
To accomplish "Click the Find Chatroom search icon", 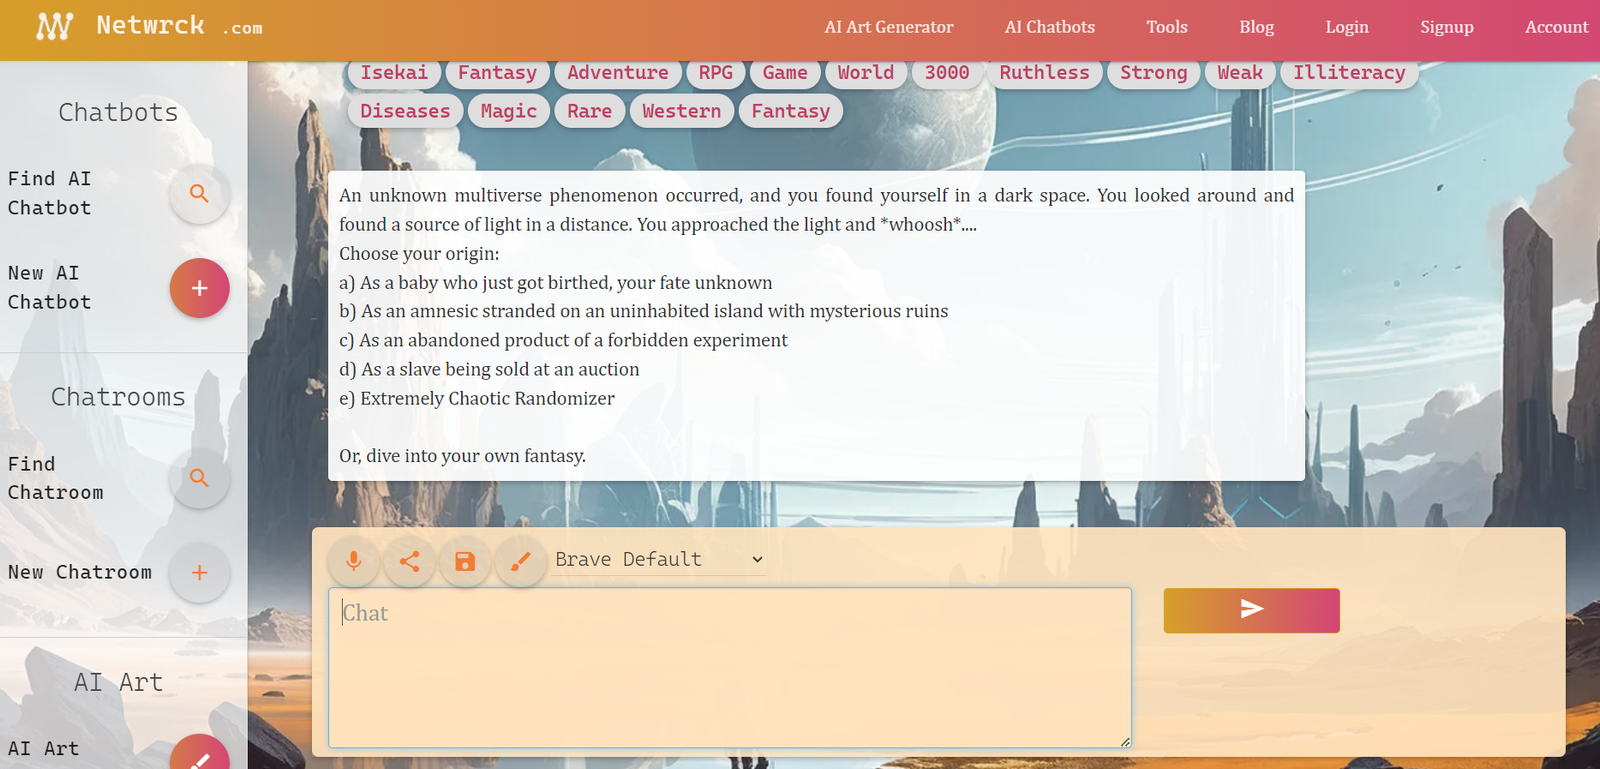I will [x=199, y=478].
